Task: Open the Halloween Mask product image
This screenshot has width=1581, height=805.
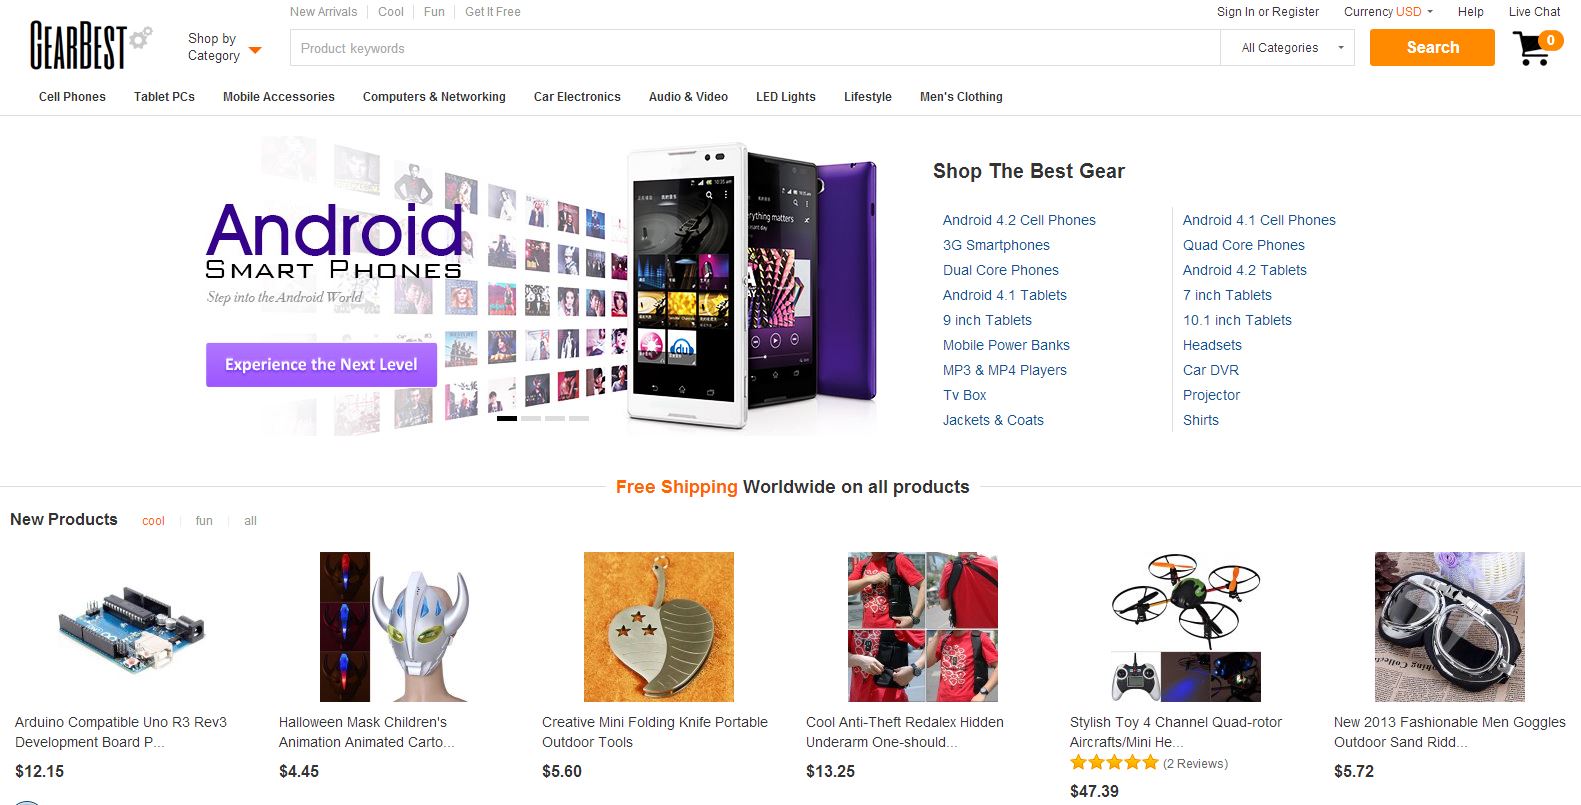Action: click(x=394, y=627)
